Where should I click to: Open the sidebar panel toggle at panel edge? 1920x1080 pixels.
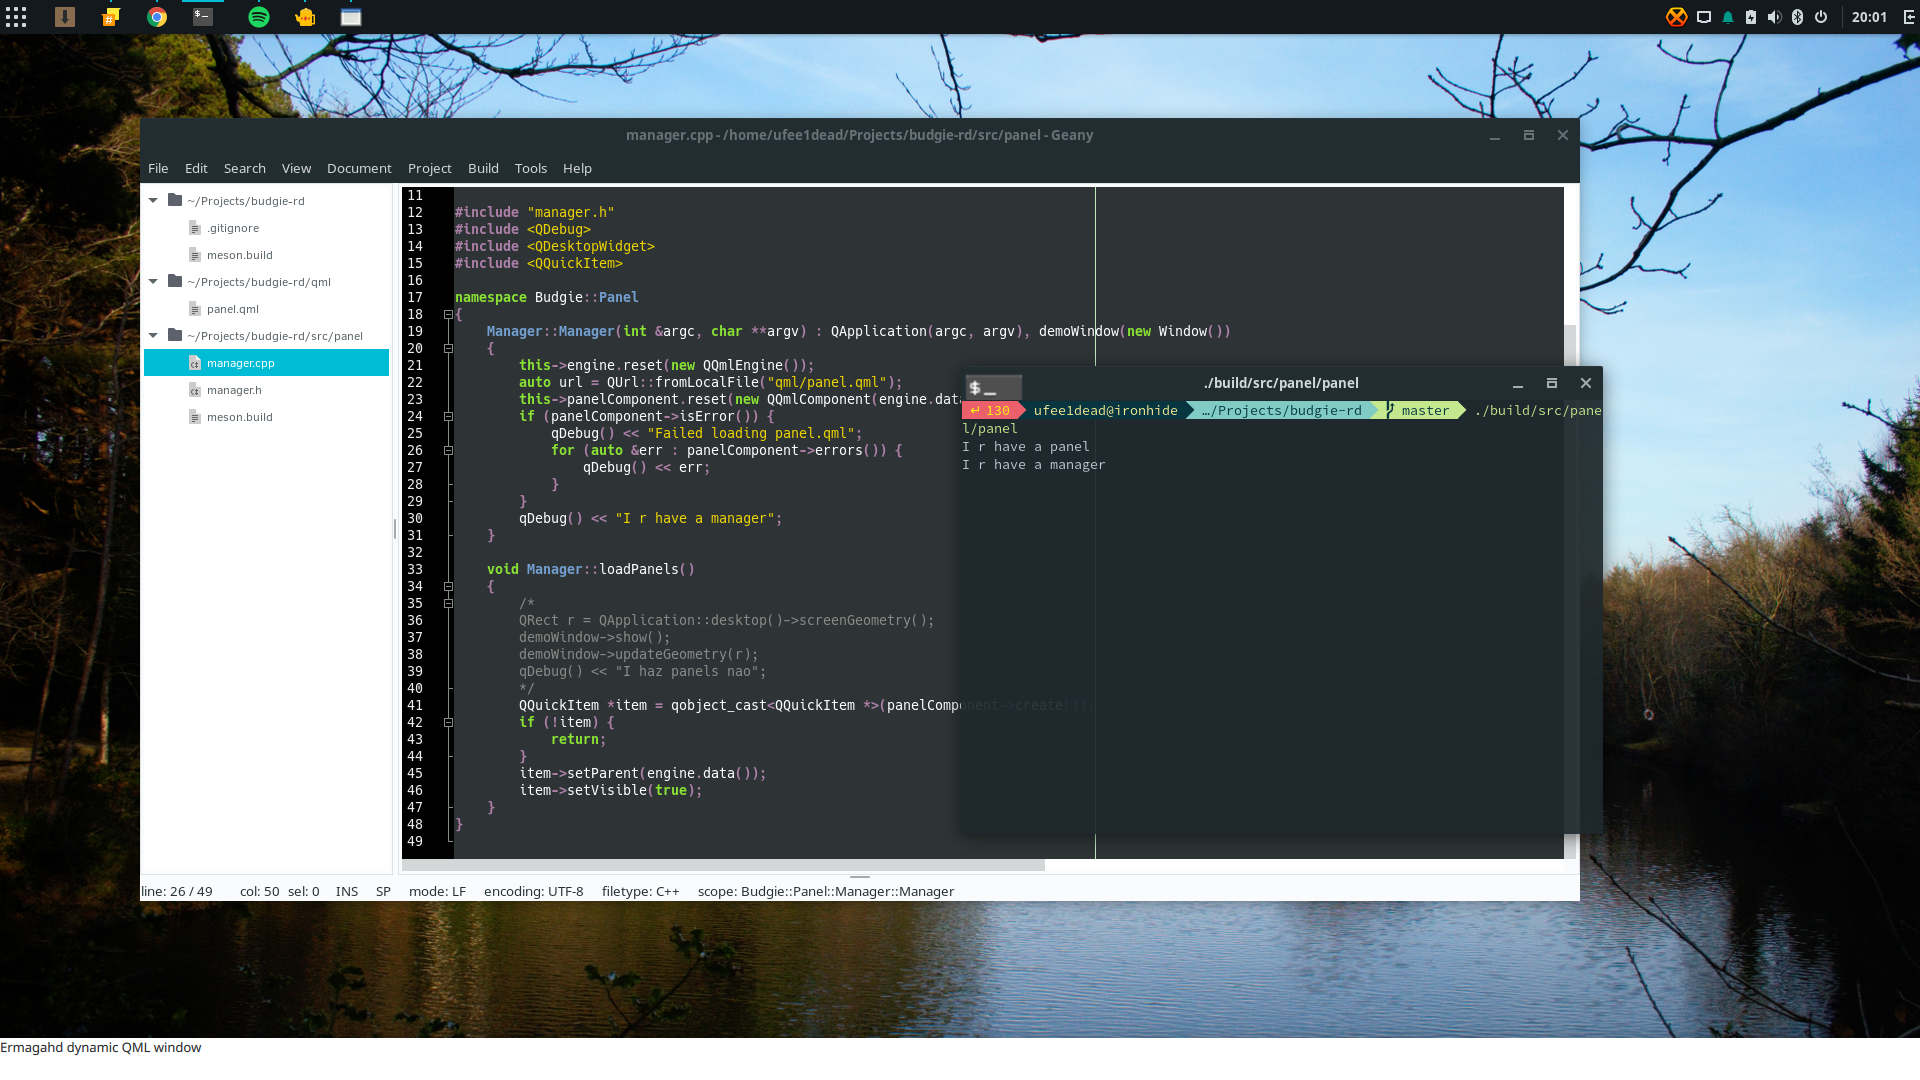(1909, 17)
